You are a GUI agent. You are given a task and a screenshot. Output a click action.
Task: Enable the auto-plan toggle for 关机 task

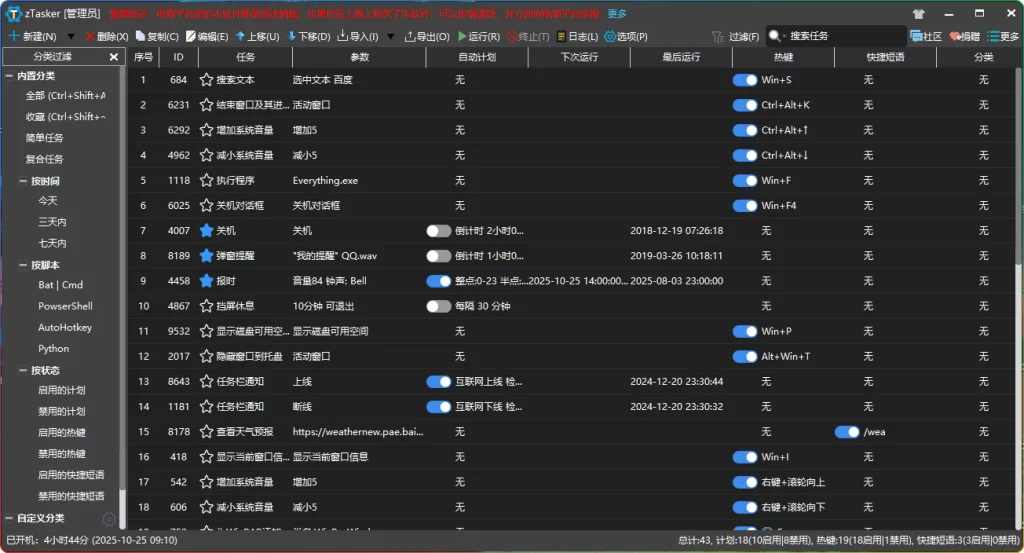(x=439, y=230)
